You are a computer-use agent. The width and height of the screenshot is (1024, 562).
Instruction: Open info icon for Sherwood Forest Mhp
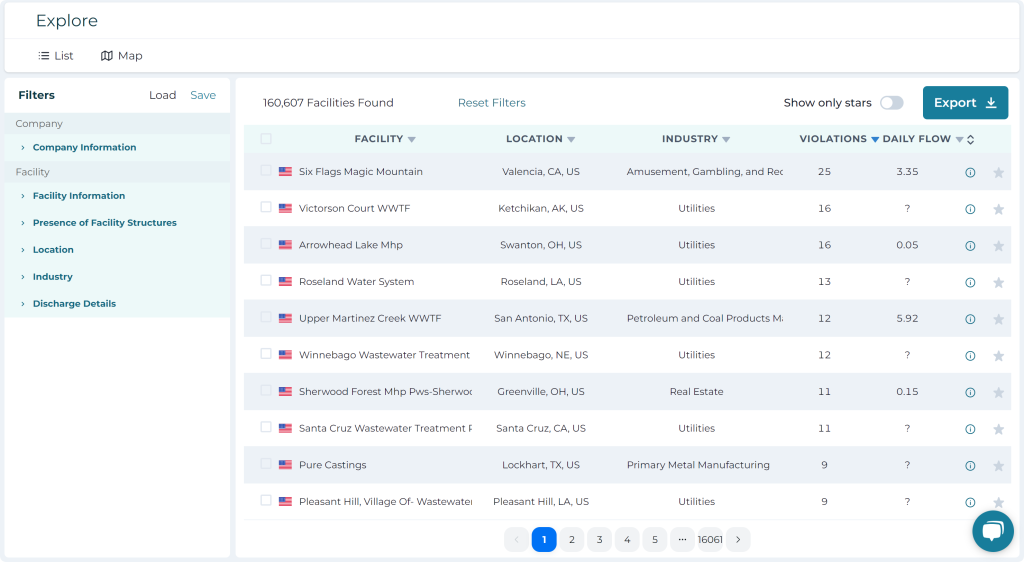[x=970, y=393]
